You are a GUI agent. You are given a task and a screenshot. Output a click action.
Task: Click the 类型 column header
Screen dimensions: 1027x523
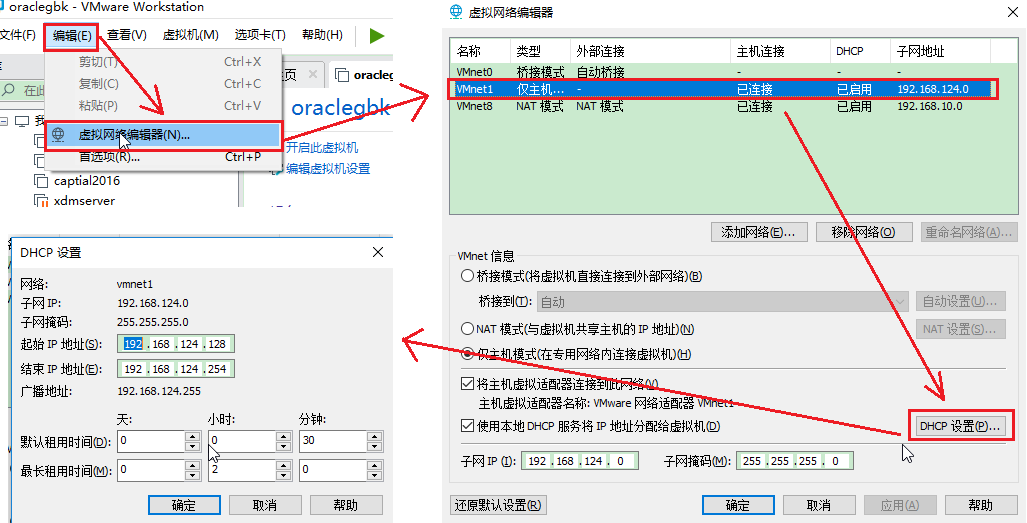click(540, 51)
